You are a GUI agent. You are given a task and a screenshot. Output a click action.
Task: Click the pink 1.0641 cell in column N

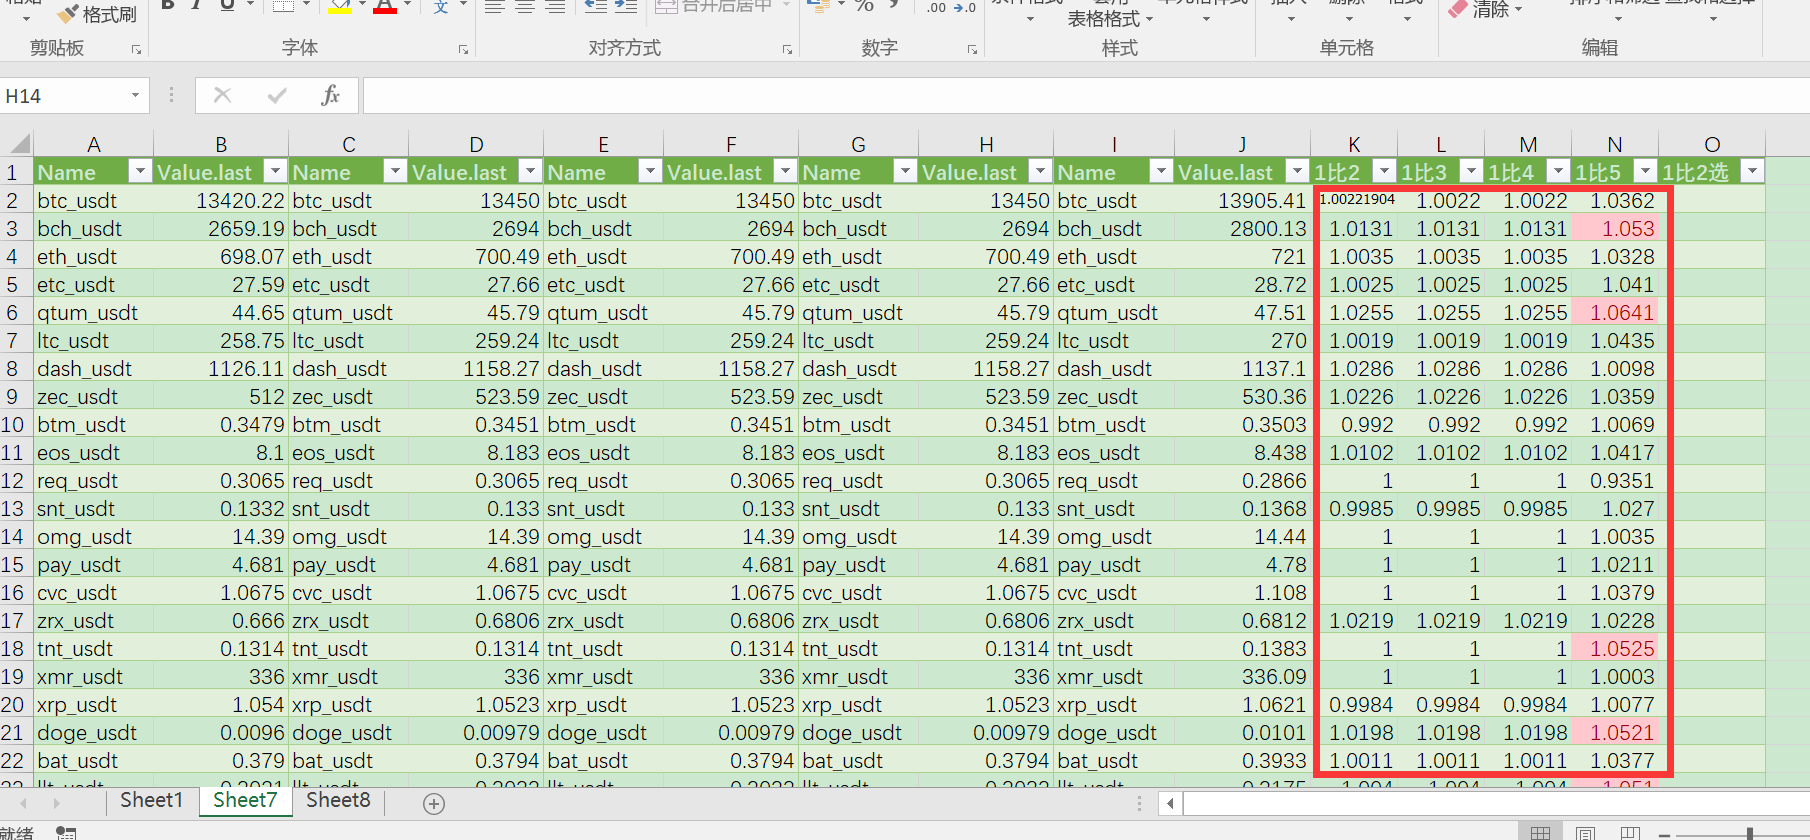tap(1615, 313)
